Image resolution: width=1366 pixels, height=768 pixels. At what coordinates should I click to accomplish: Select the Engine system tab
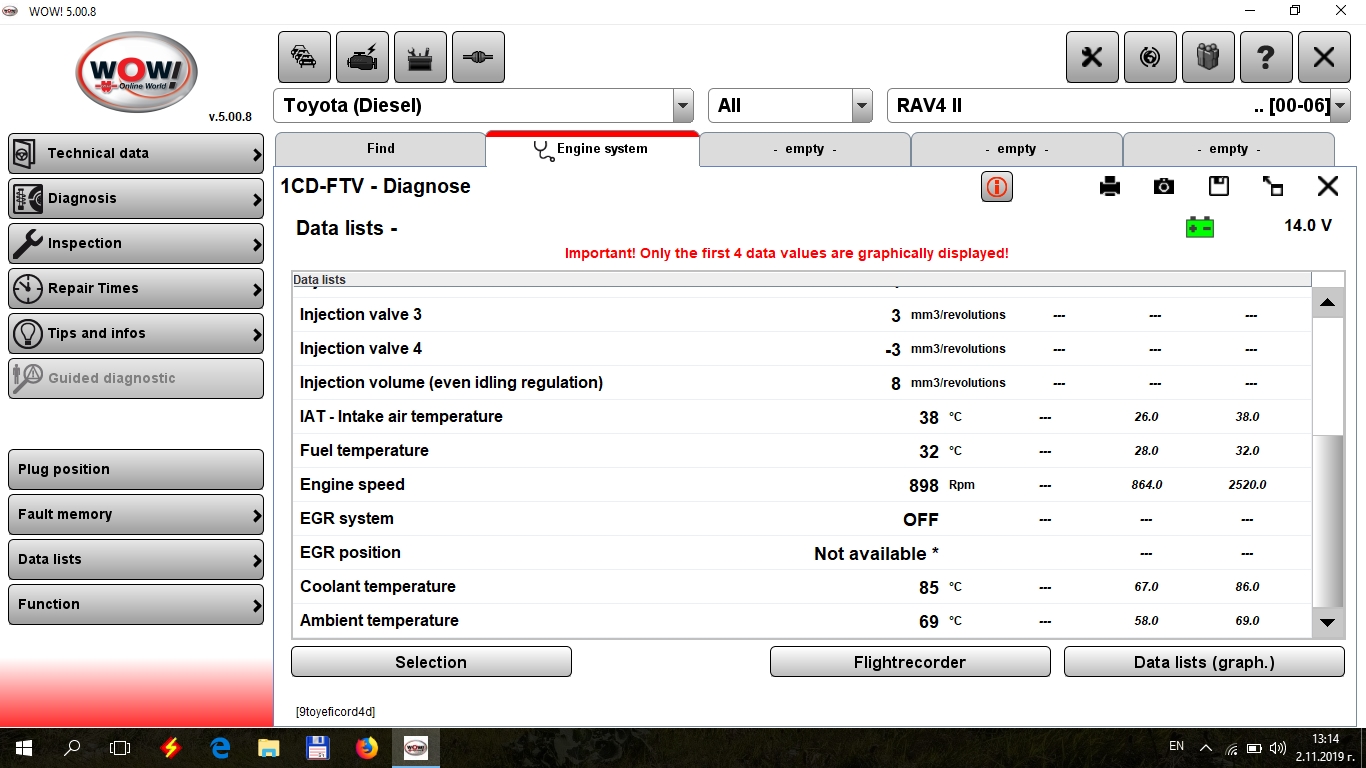click(592, 149)
